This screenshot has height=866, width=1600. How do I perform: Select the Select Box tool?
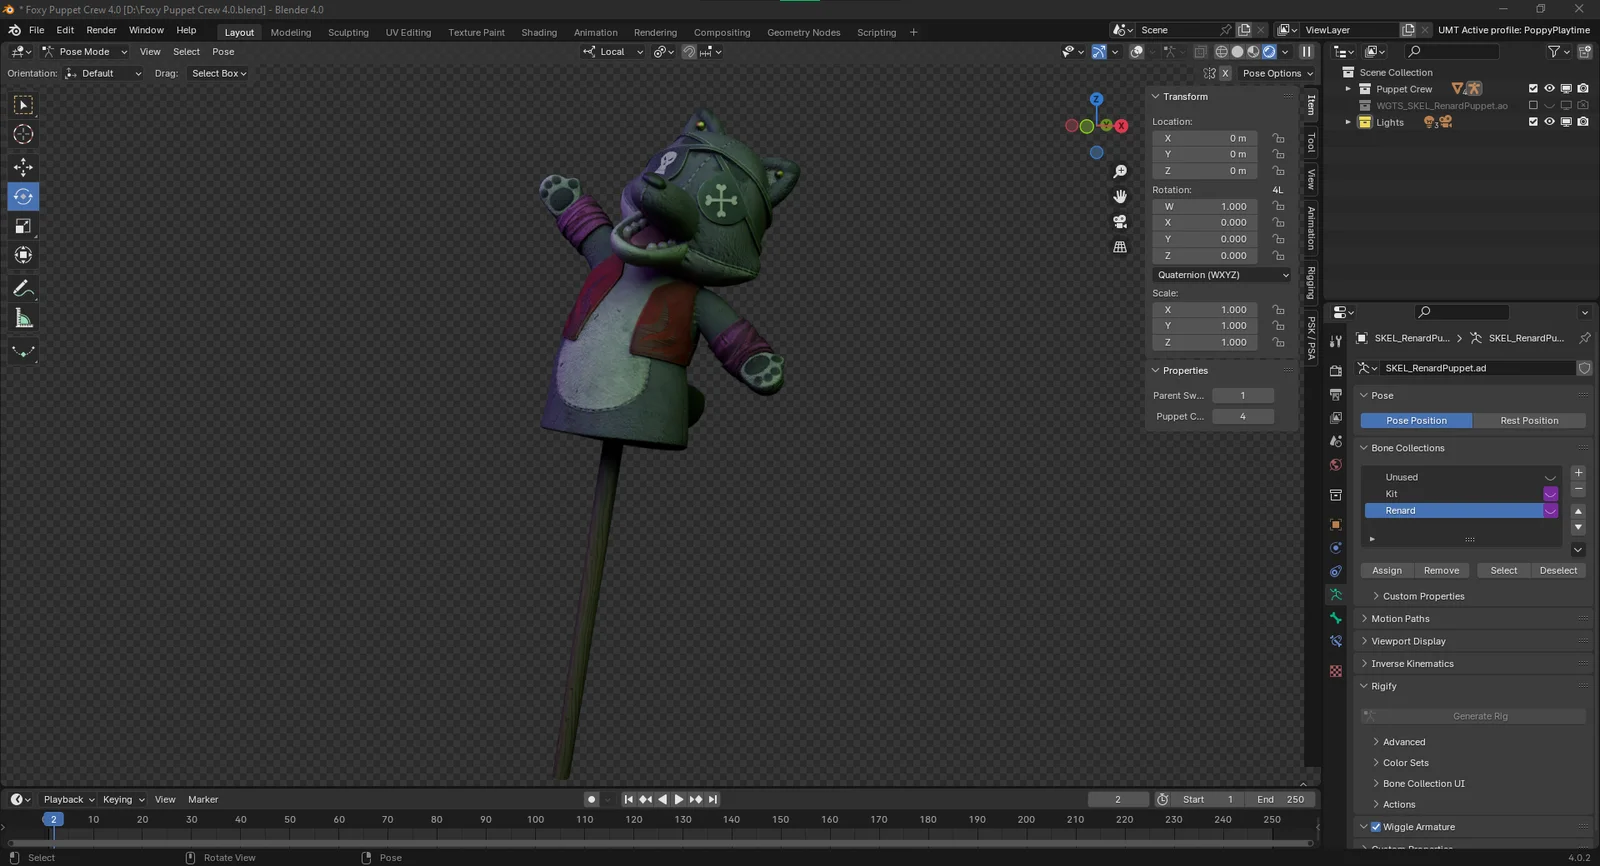click(x=23, y=105)
